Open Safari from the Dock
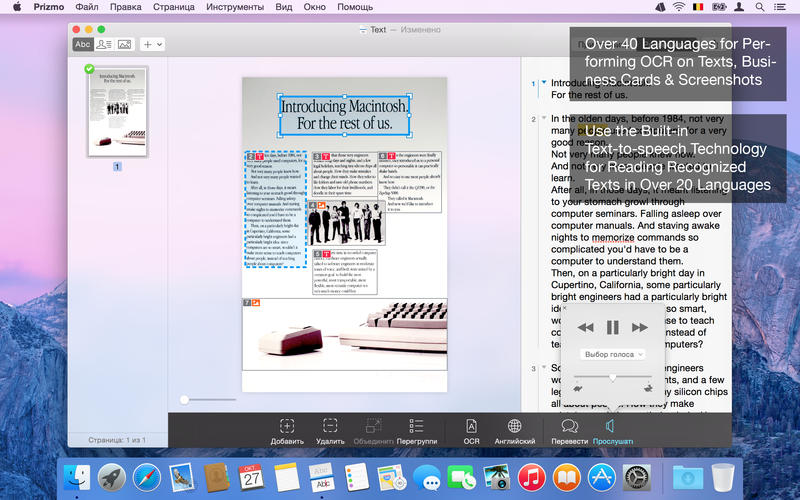Viewport: 800px width, 500px height. (147, 478)
